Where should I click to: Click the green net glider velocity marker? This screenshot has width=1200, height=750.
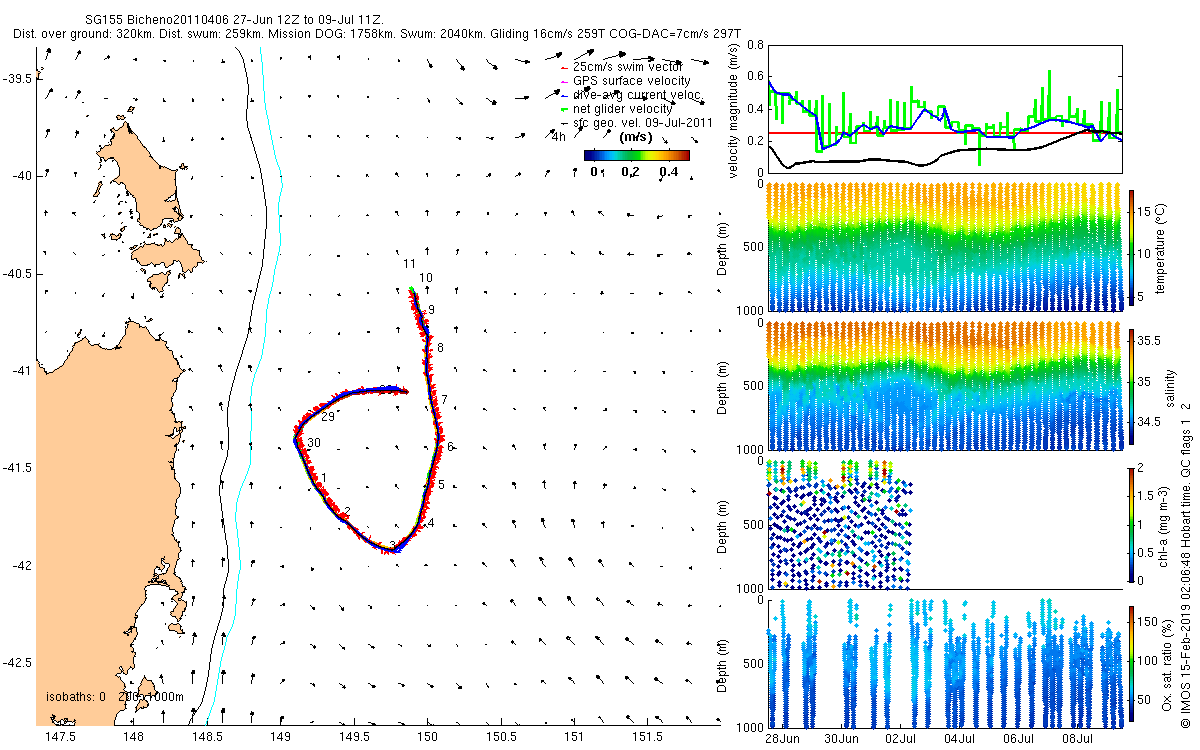coord(563,108)
